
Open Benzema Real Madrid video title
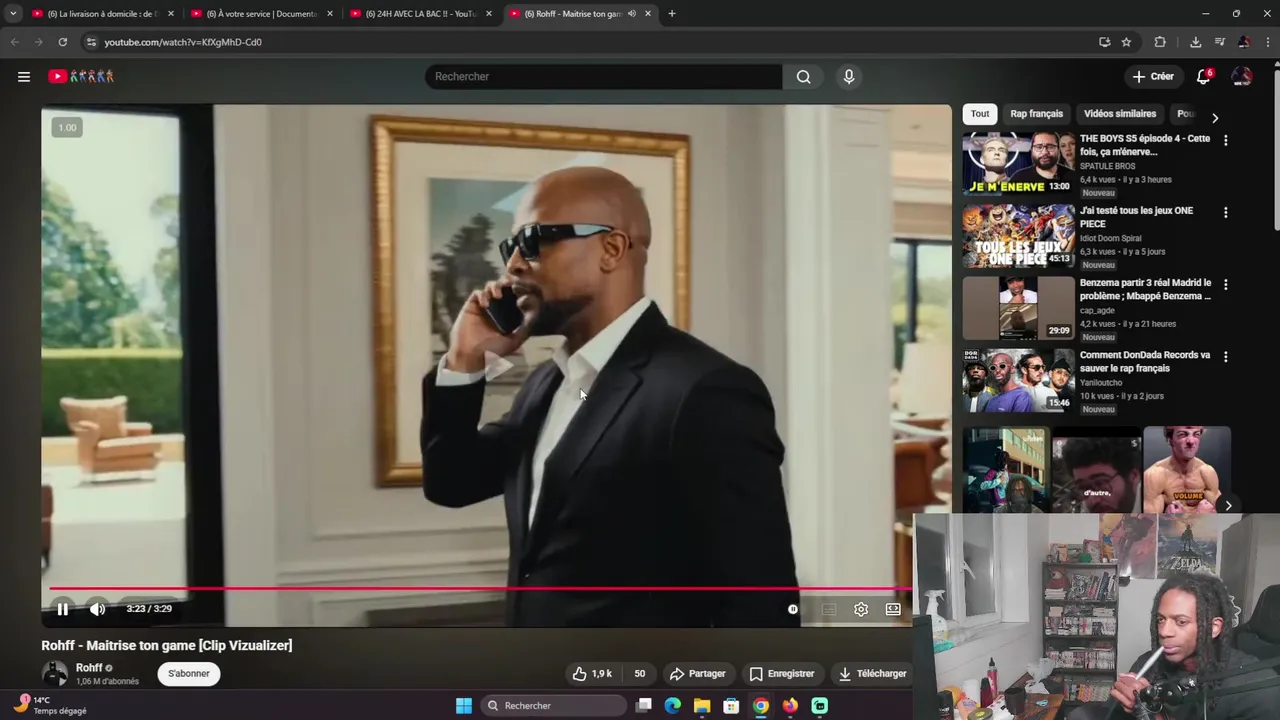[x=1145, y=290]
